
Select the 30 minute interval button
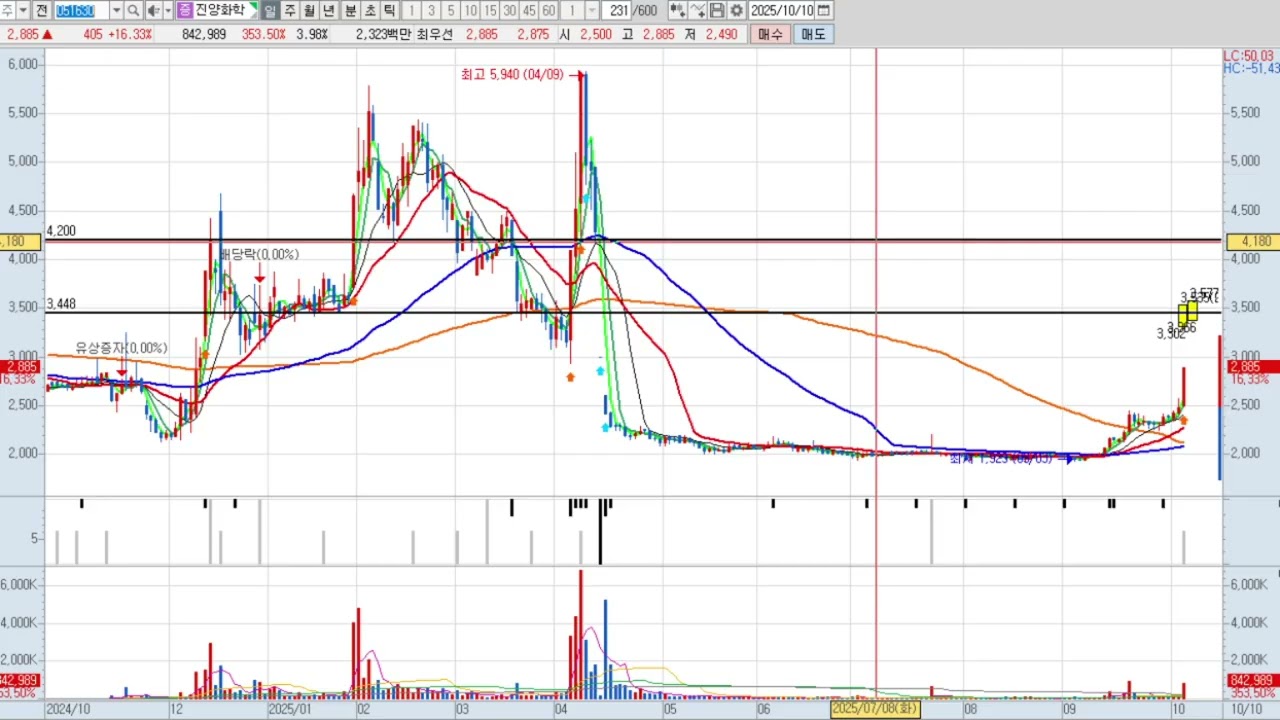tap(510, 10)
